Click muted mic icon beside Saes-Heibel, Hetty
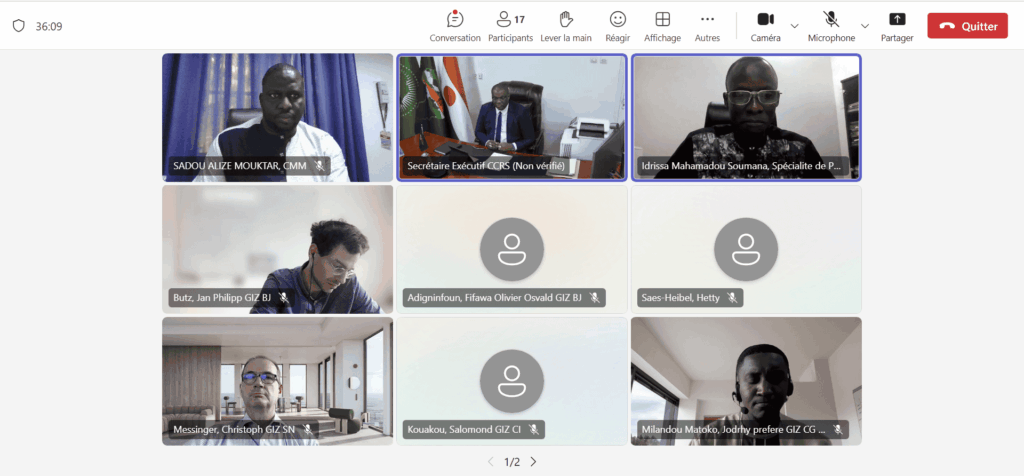The image size is (1024, 476). pyautogui.click(x=732, y=298)
